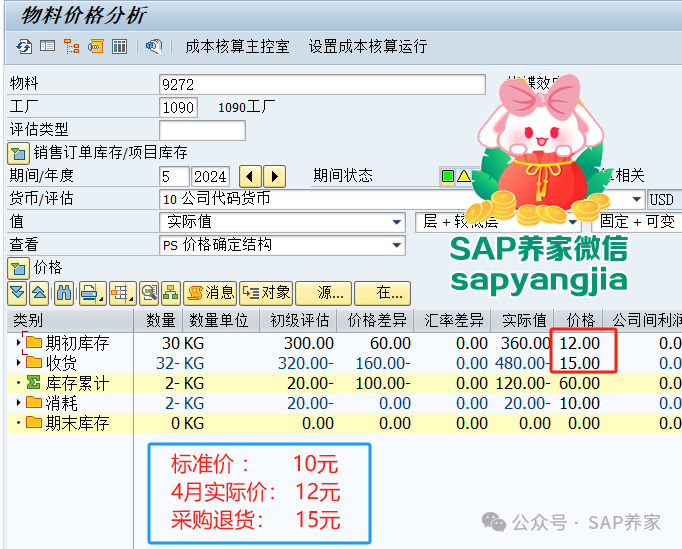Click price cell 15.00 in 收货 row
This screenshot has height=549, width=682.
point(579,363)
